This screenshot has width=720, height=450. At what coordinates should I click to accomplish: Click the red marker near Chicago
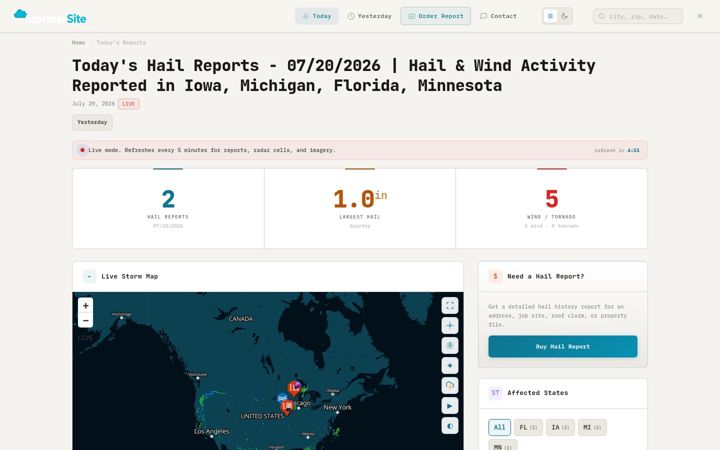pyautogui.click(x=287, y=407)
